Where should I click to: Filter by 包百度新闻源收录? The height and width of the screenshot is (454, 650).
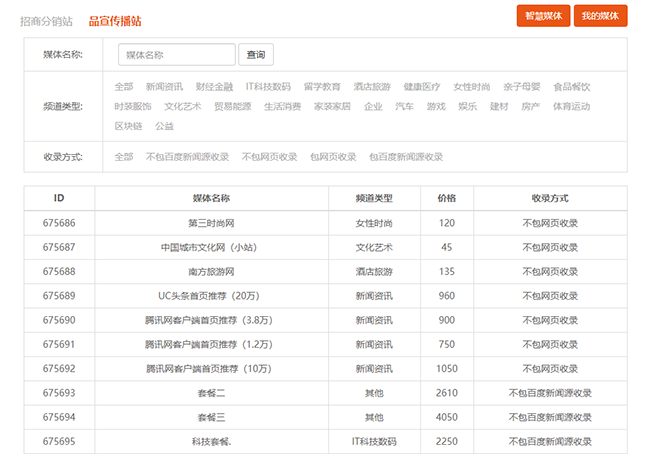406,157
